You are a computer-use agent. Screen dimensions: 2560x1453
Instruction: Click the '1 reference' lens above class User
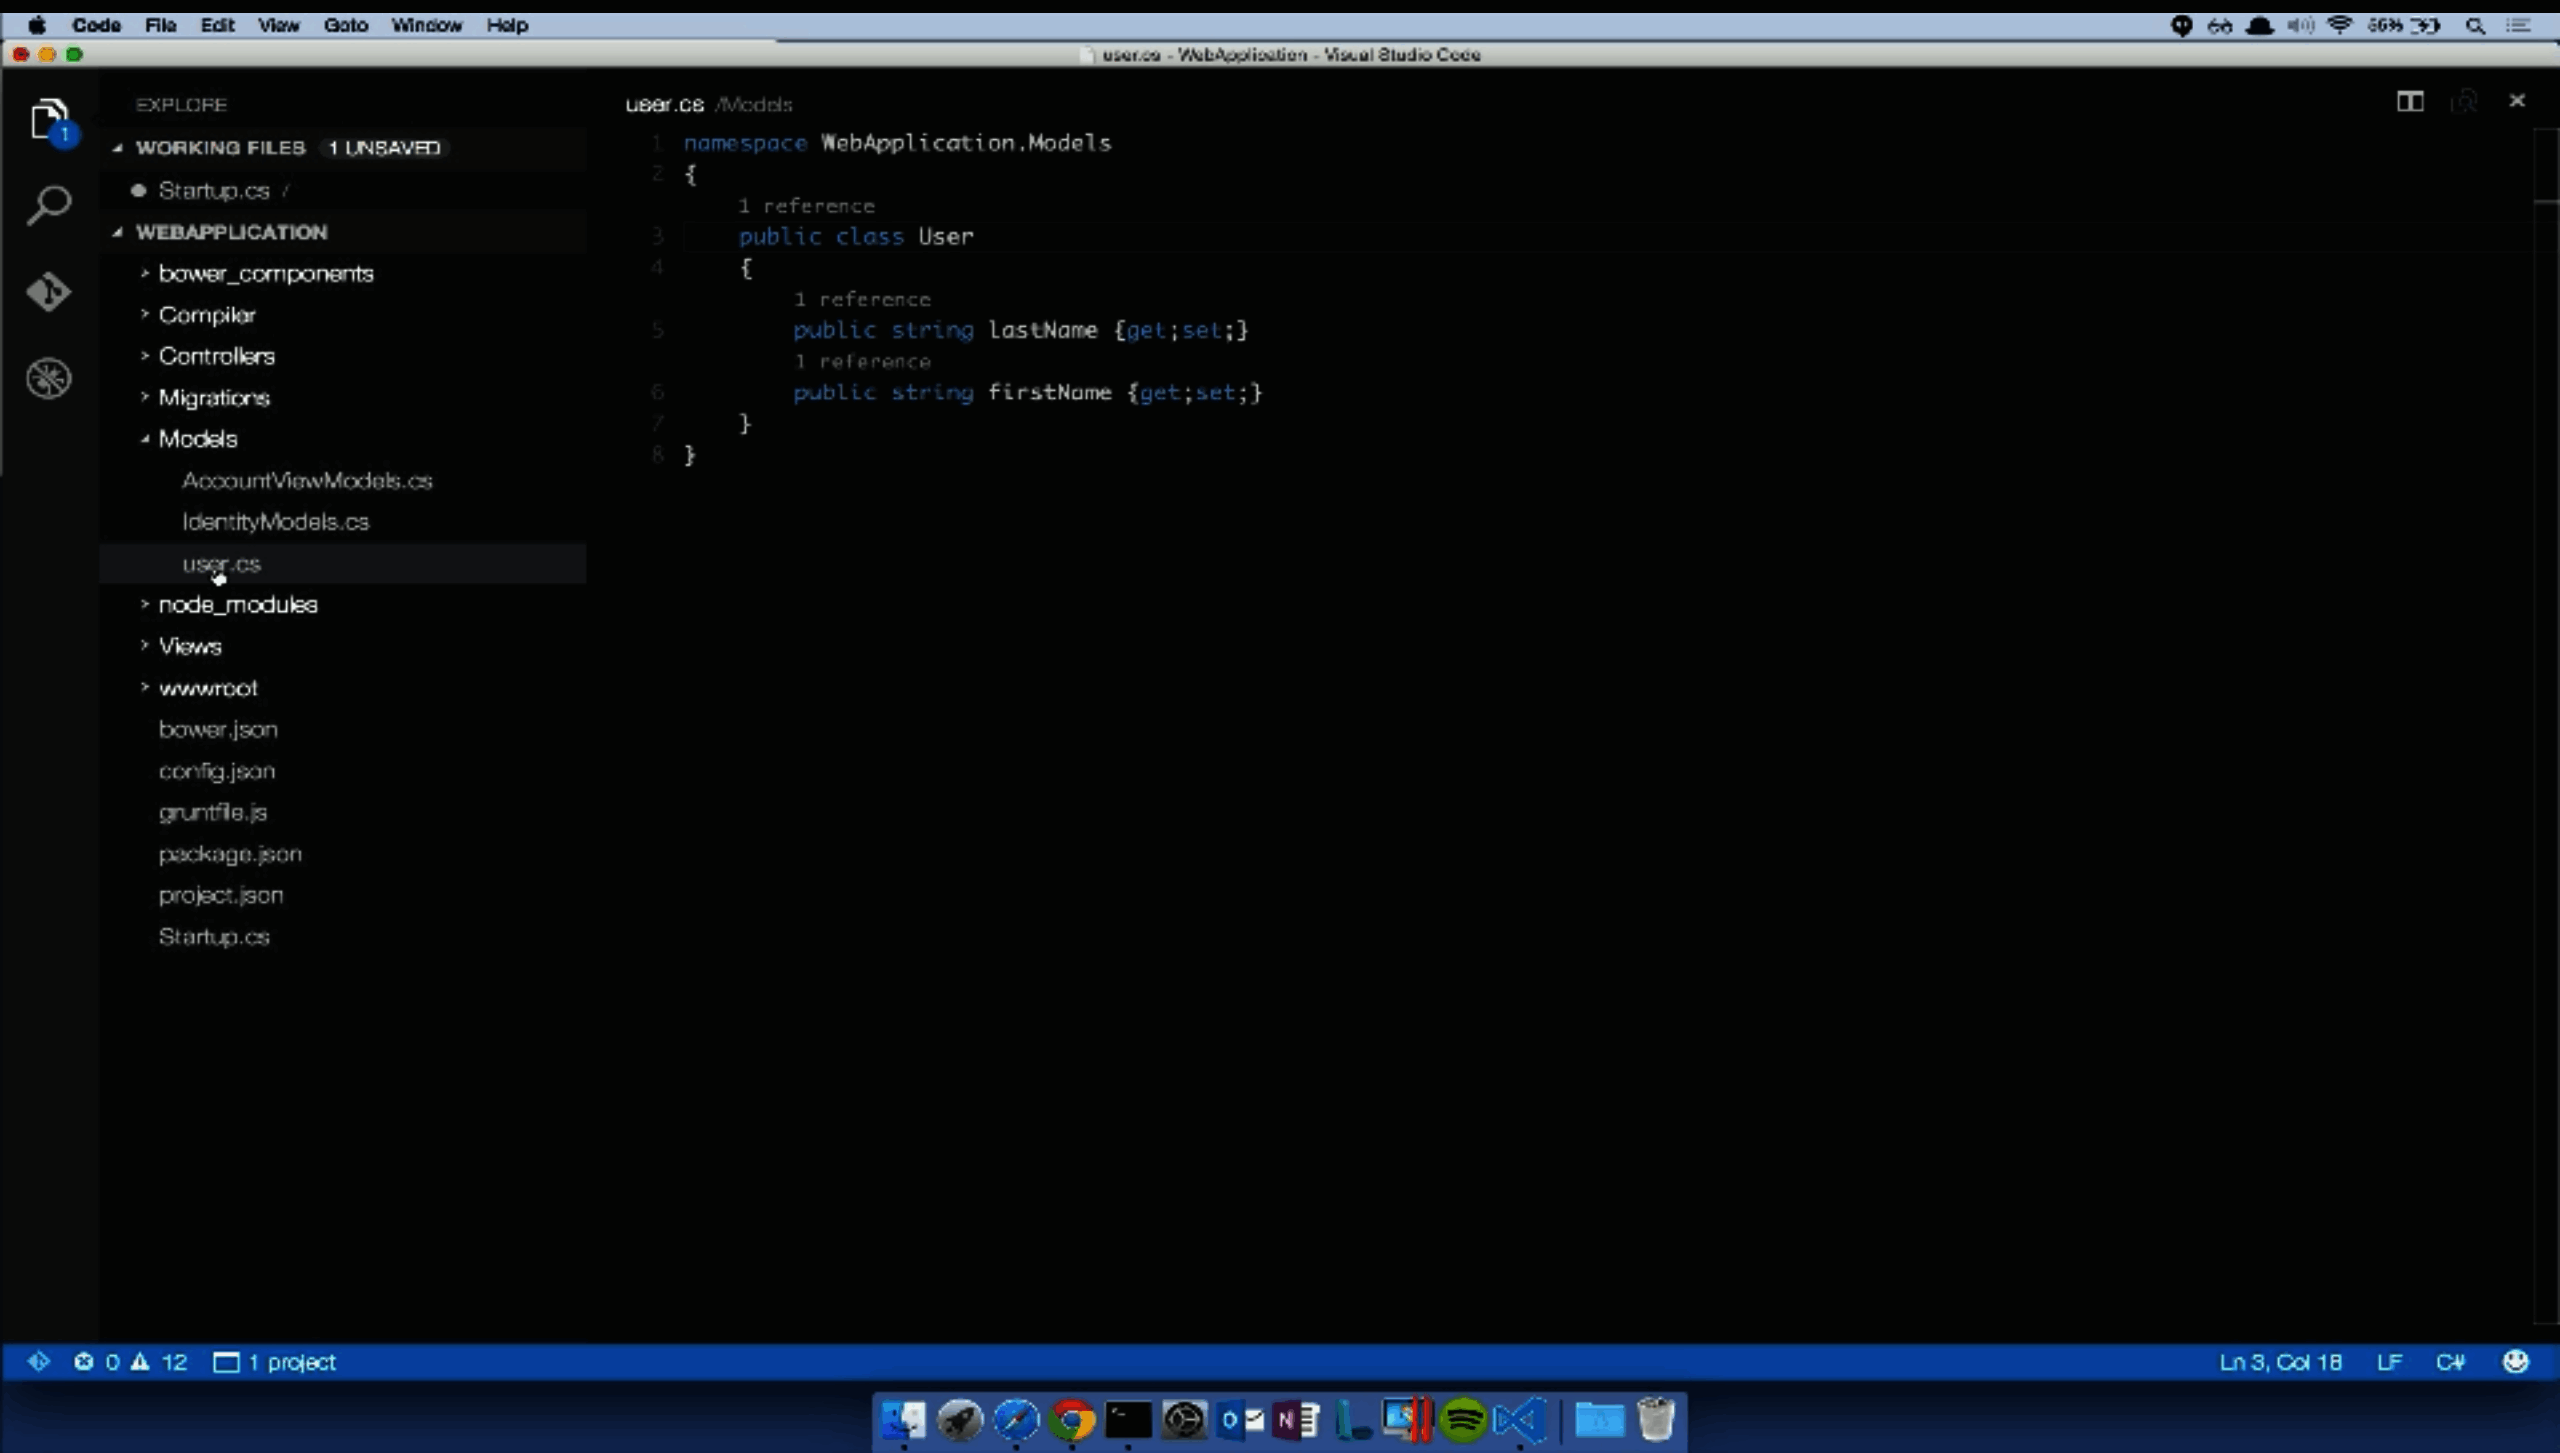pos(806,206)
